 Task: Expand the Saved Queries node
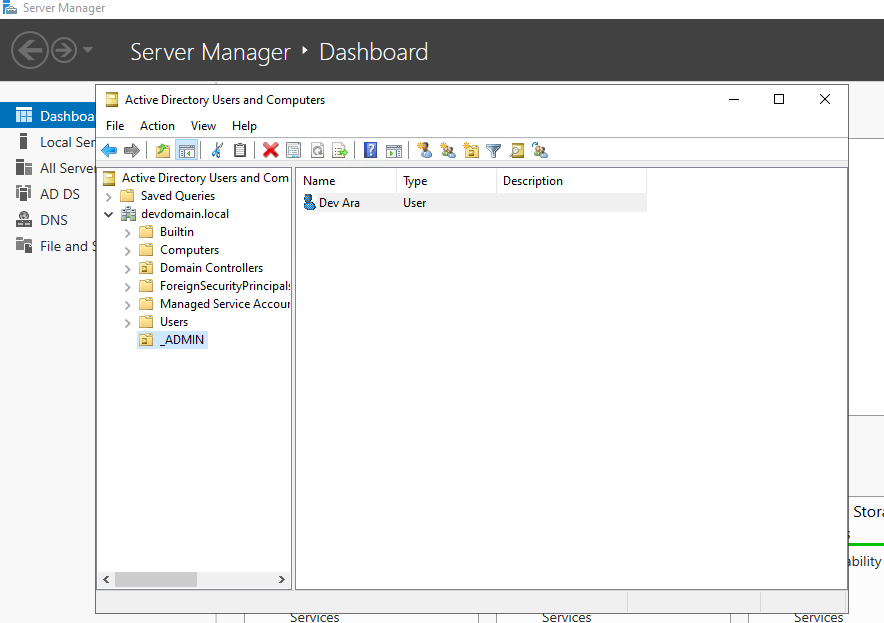109,197
